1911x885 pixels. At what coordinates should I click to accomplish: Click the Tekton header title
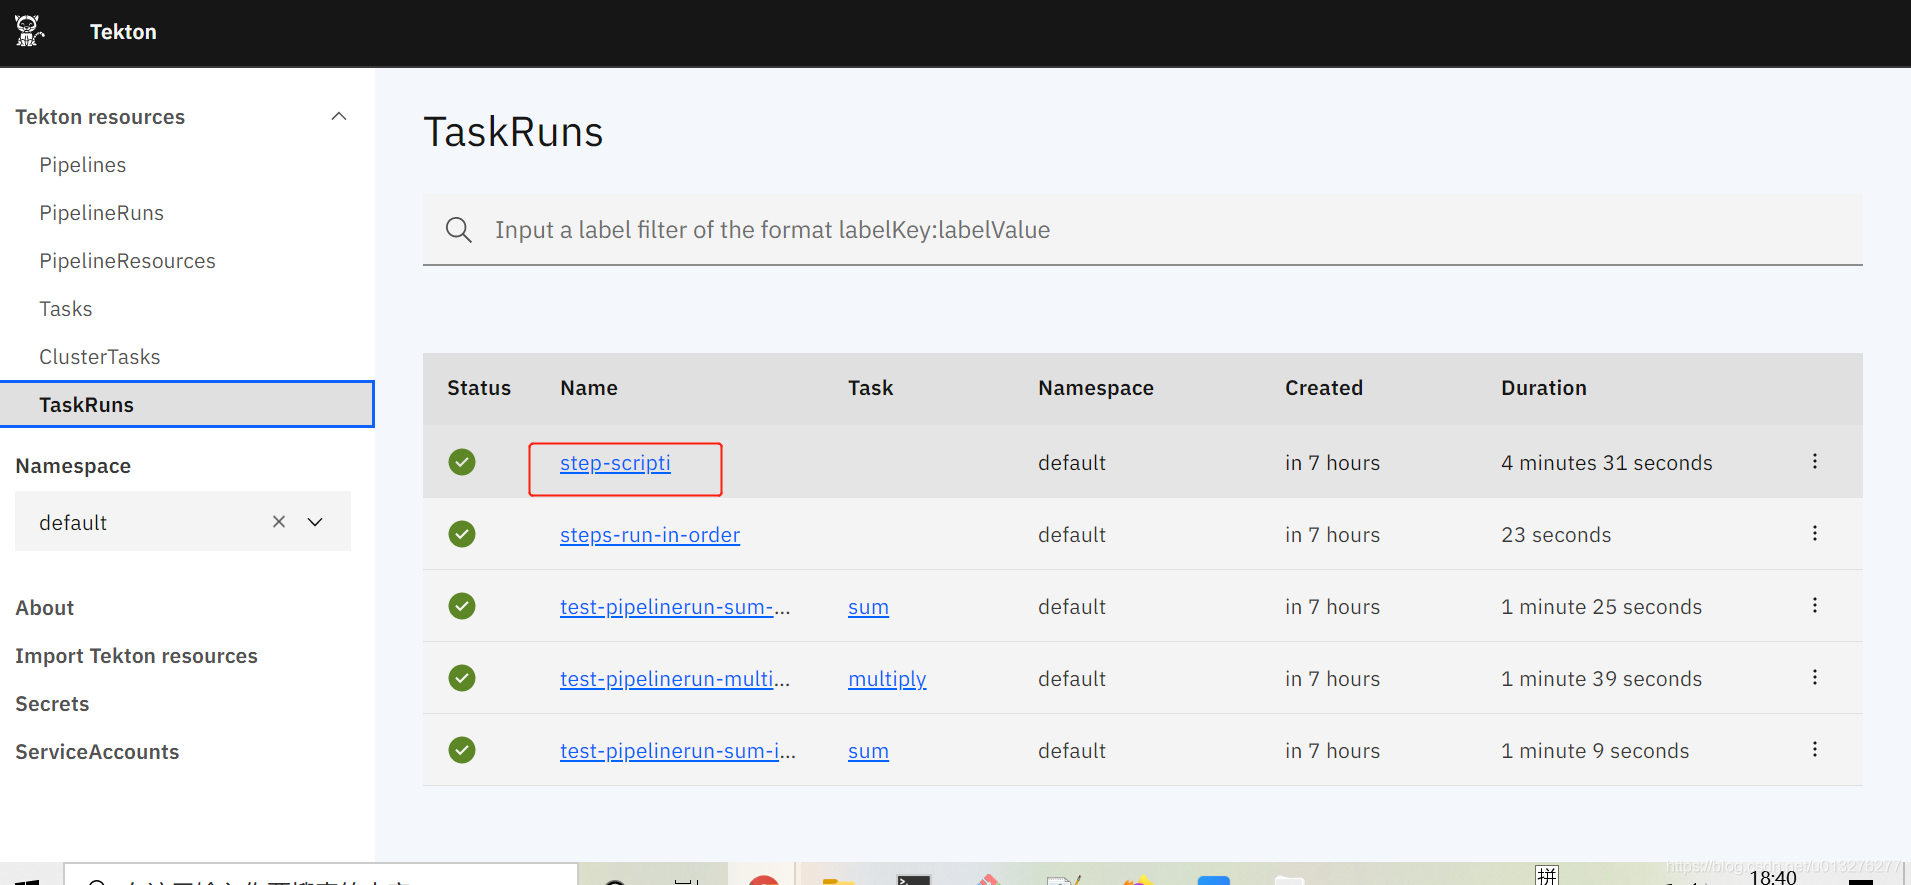coord(123,32)
